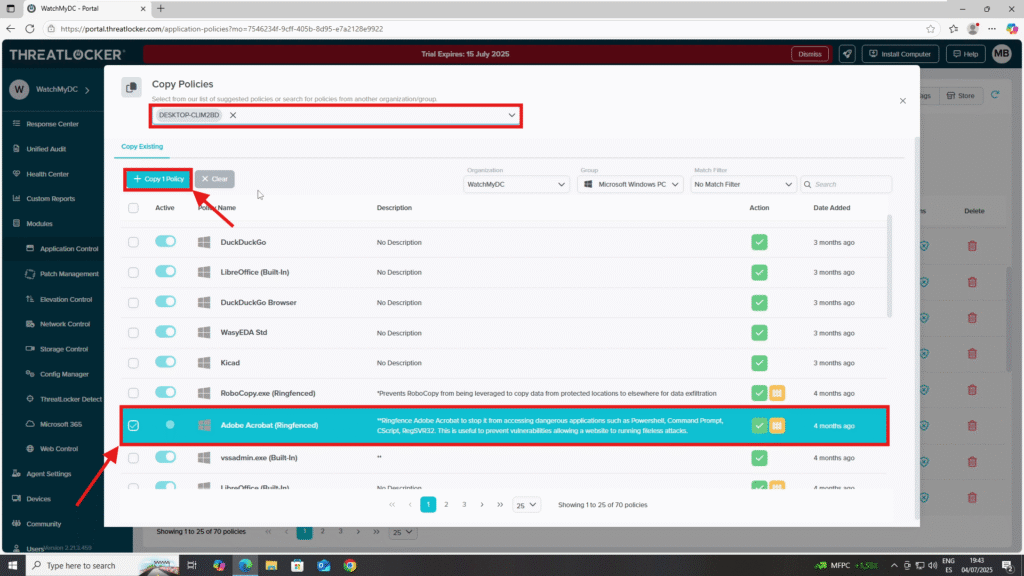Open ThreatLocker Detect module
1024x576 pixels.
coord(70,399)
